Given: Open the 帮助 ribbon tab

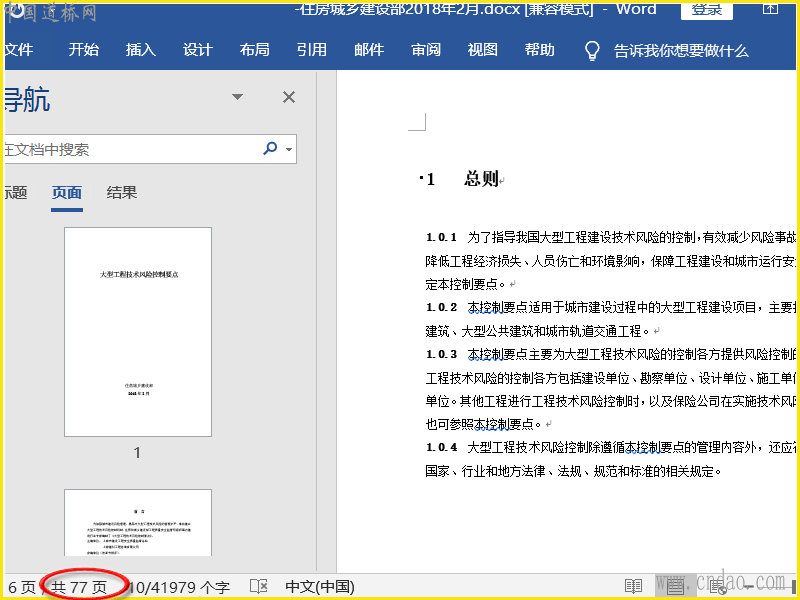Looking at the screenshot, I should [x=540, y=49].
